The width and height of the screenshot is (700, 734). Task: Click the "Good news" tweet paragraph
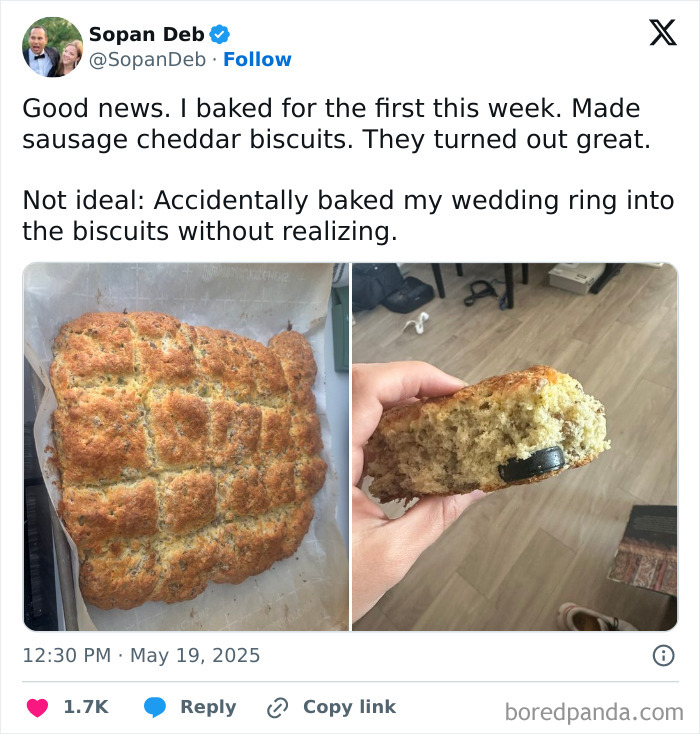[x=336, y=123]
